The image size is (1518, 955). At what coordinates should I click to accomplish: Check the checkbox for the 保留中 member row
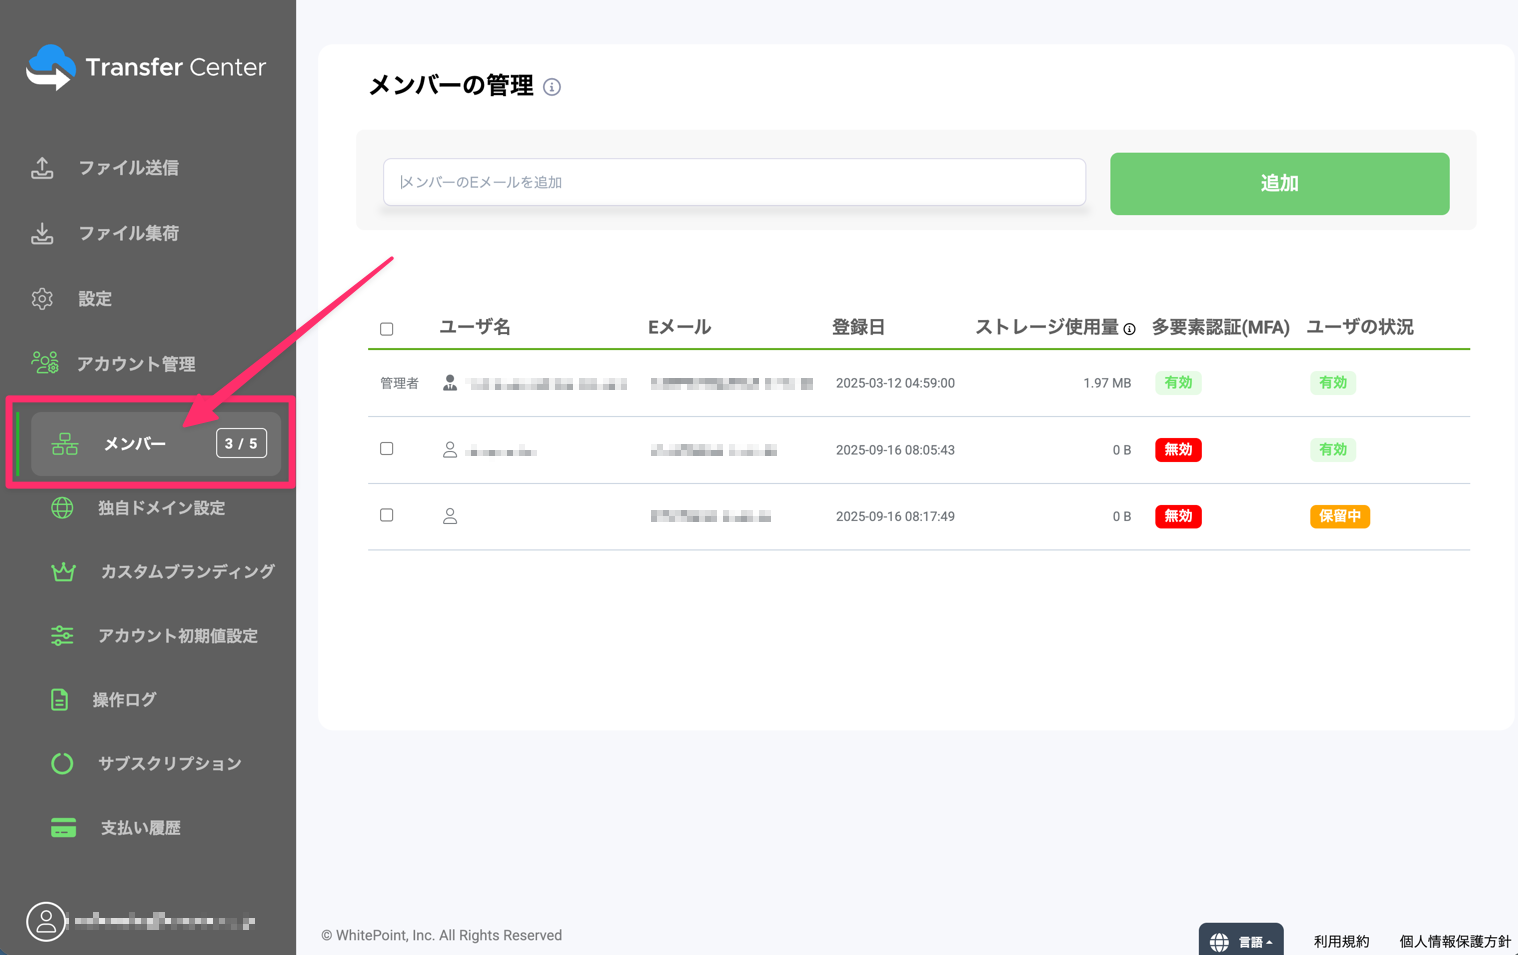pos(386,515)
